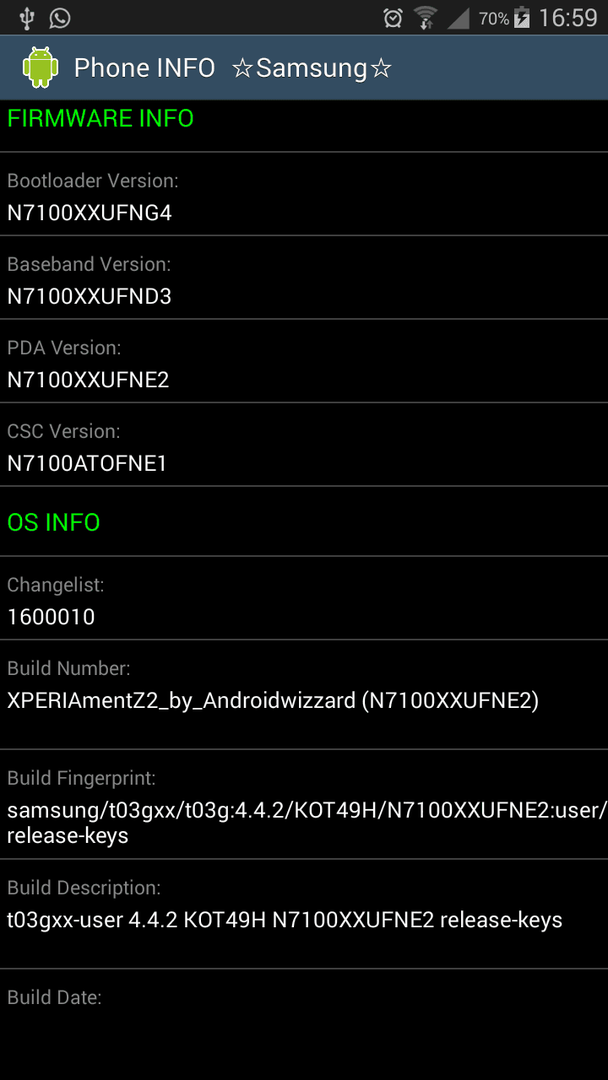Select the Changelist 1600010 entry
This screenshot has width=608, height=1080.
tap(304, 598)
